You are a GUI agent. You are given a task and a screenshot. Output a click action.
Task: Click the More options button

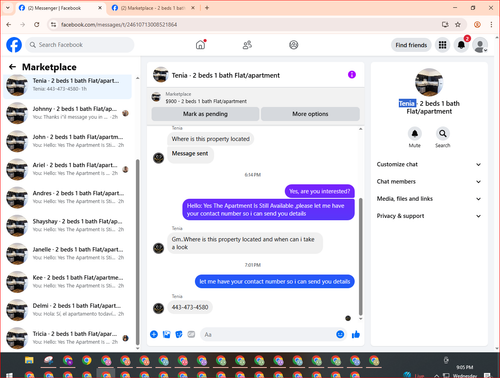point(310,114)
